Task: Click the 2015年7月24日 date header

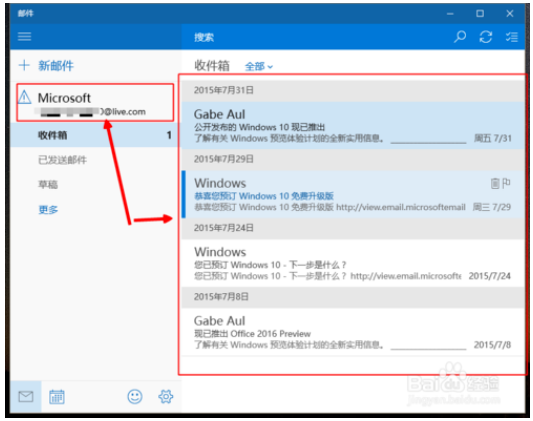Action: (353, 228)
